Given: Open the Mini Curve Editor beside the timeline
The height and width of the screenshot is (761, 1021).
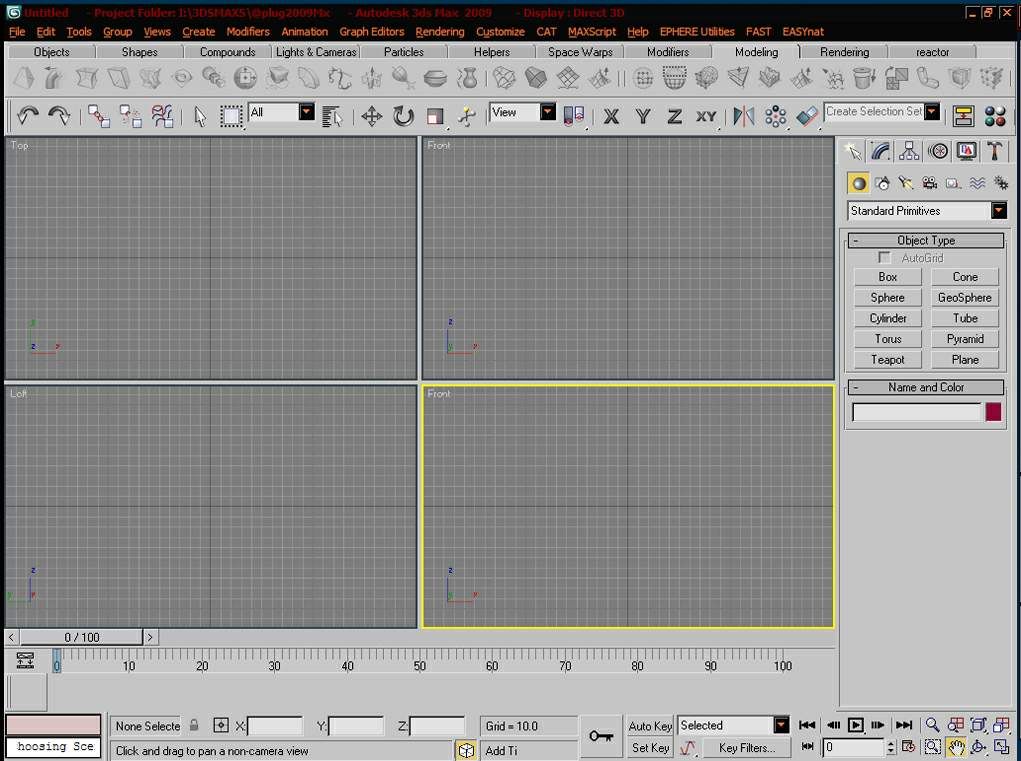Looking at the screenshot, I should [25, 660].
